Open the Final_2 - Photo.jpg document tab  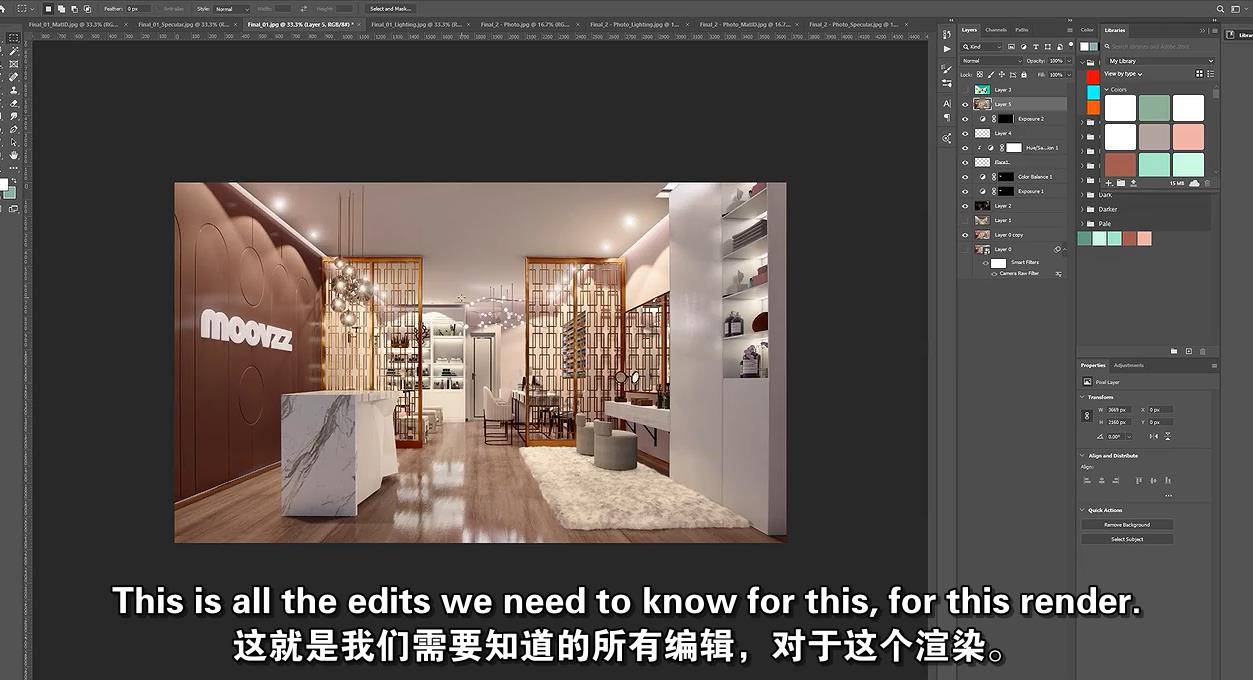pyautogui.click(x=527, y=24)
